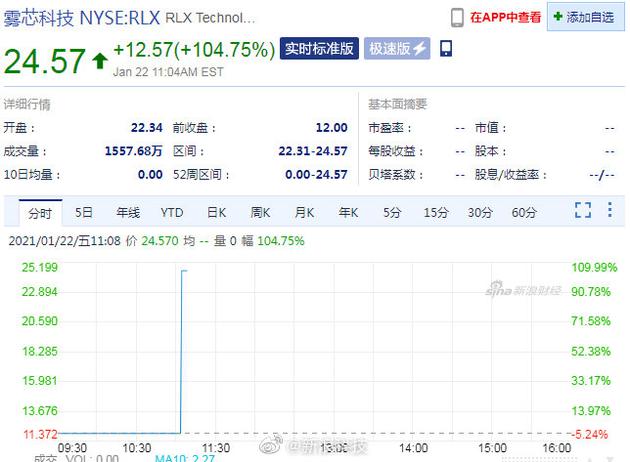Click the MA10: 2.27 indicator label
This screenshot has height=462, width=630.
[185, 458]
